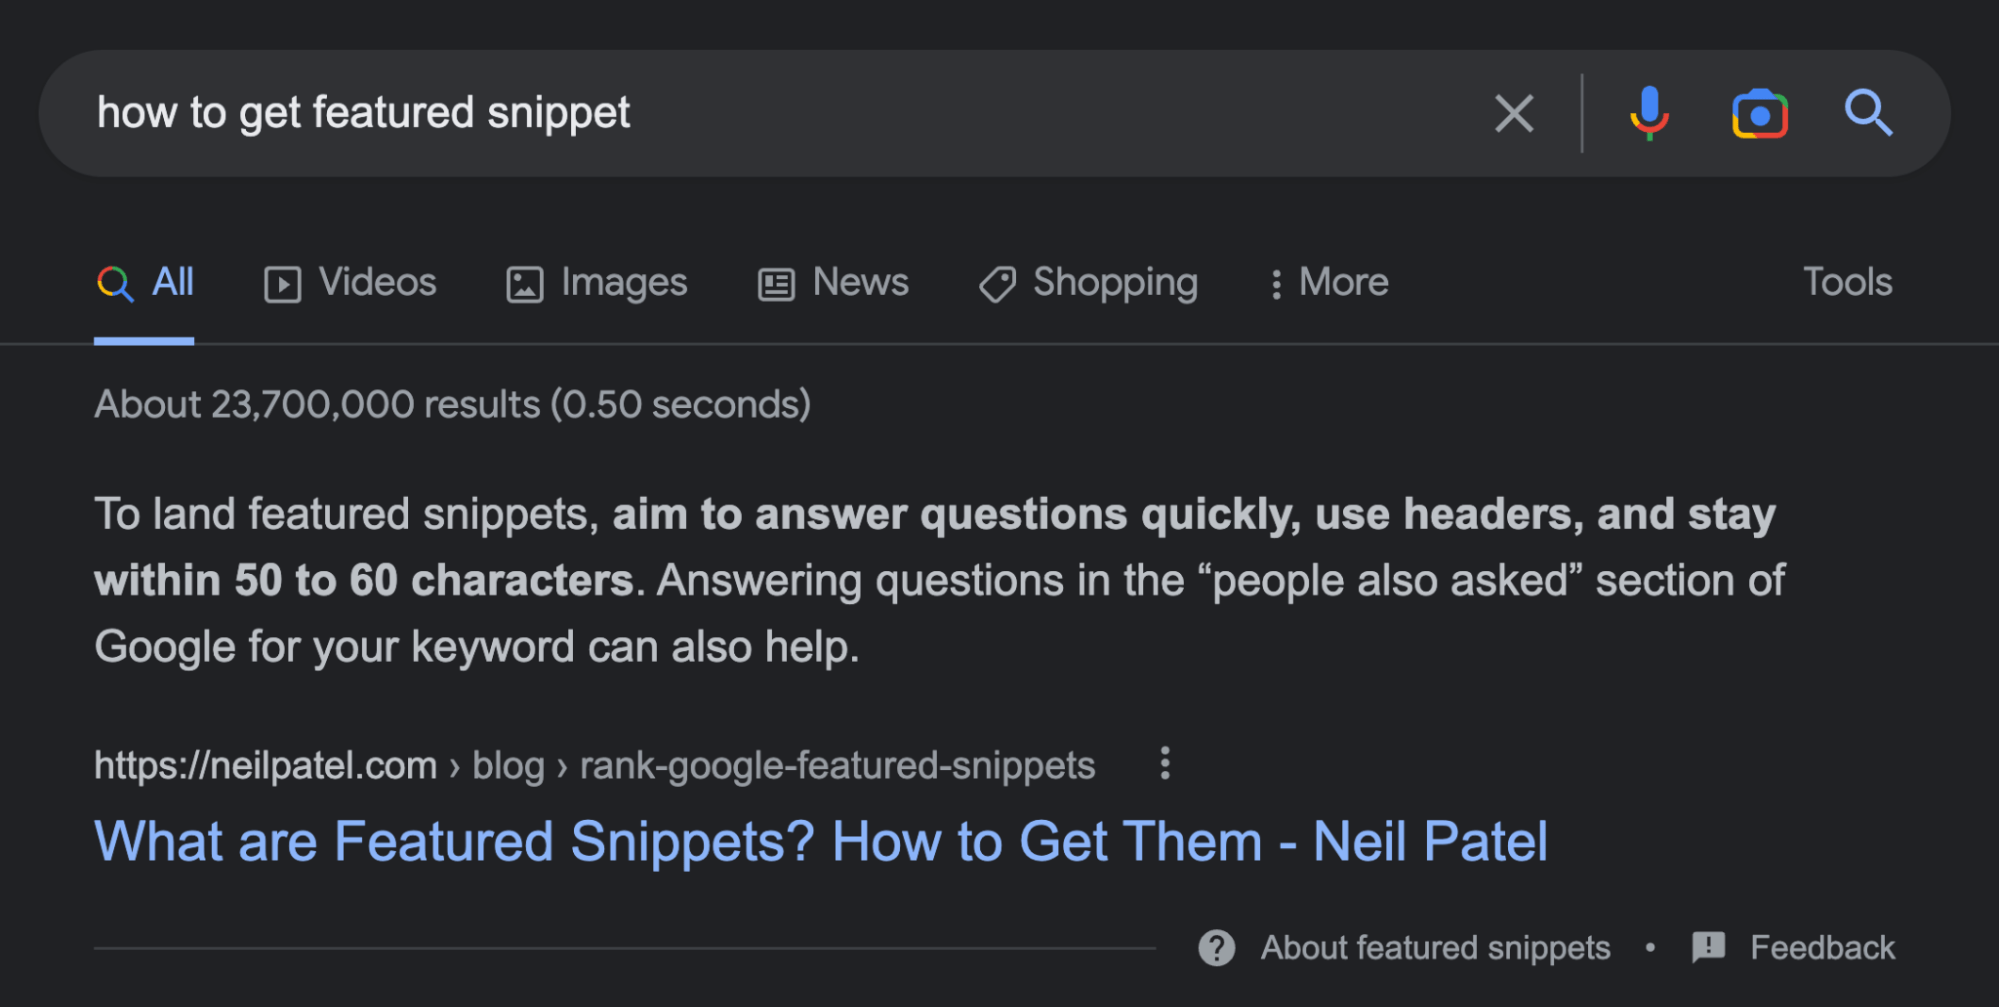
Task: Activate voice search with the microphone icon
Action: point(1649,113)
